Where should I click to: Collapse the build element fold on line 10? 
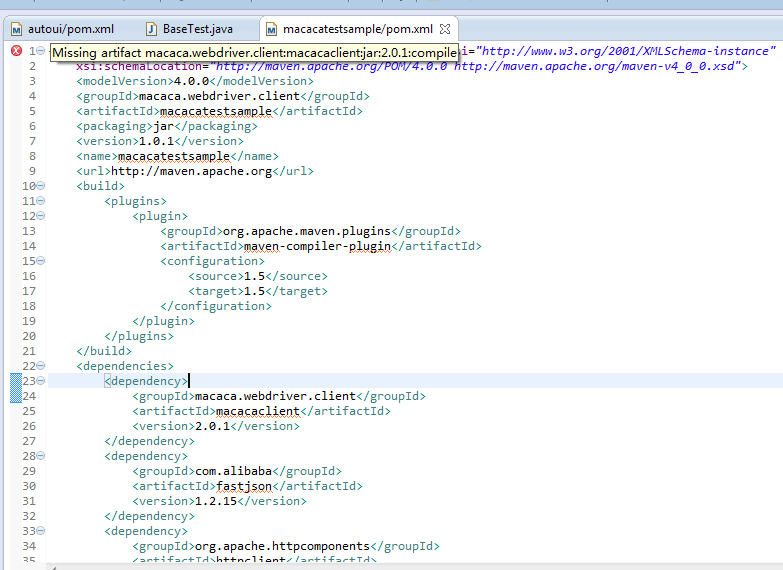[41, 186]
